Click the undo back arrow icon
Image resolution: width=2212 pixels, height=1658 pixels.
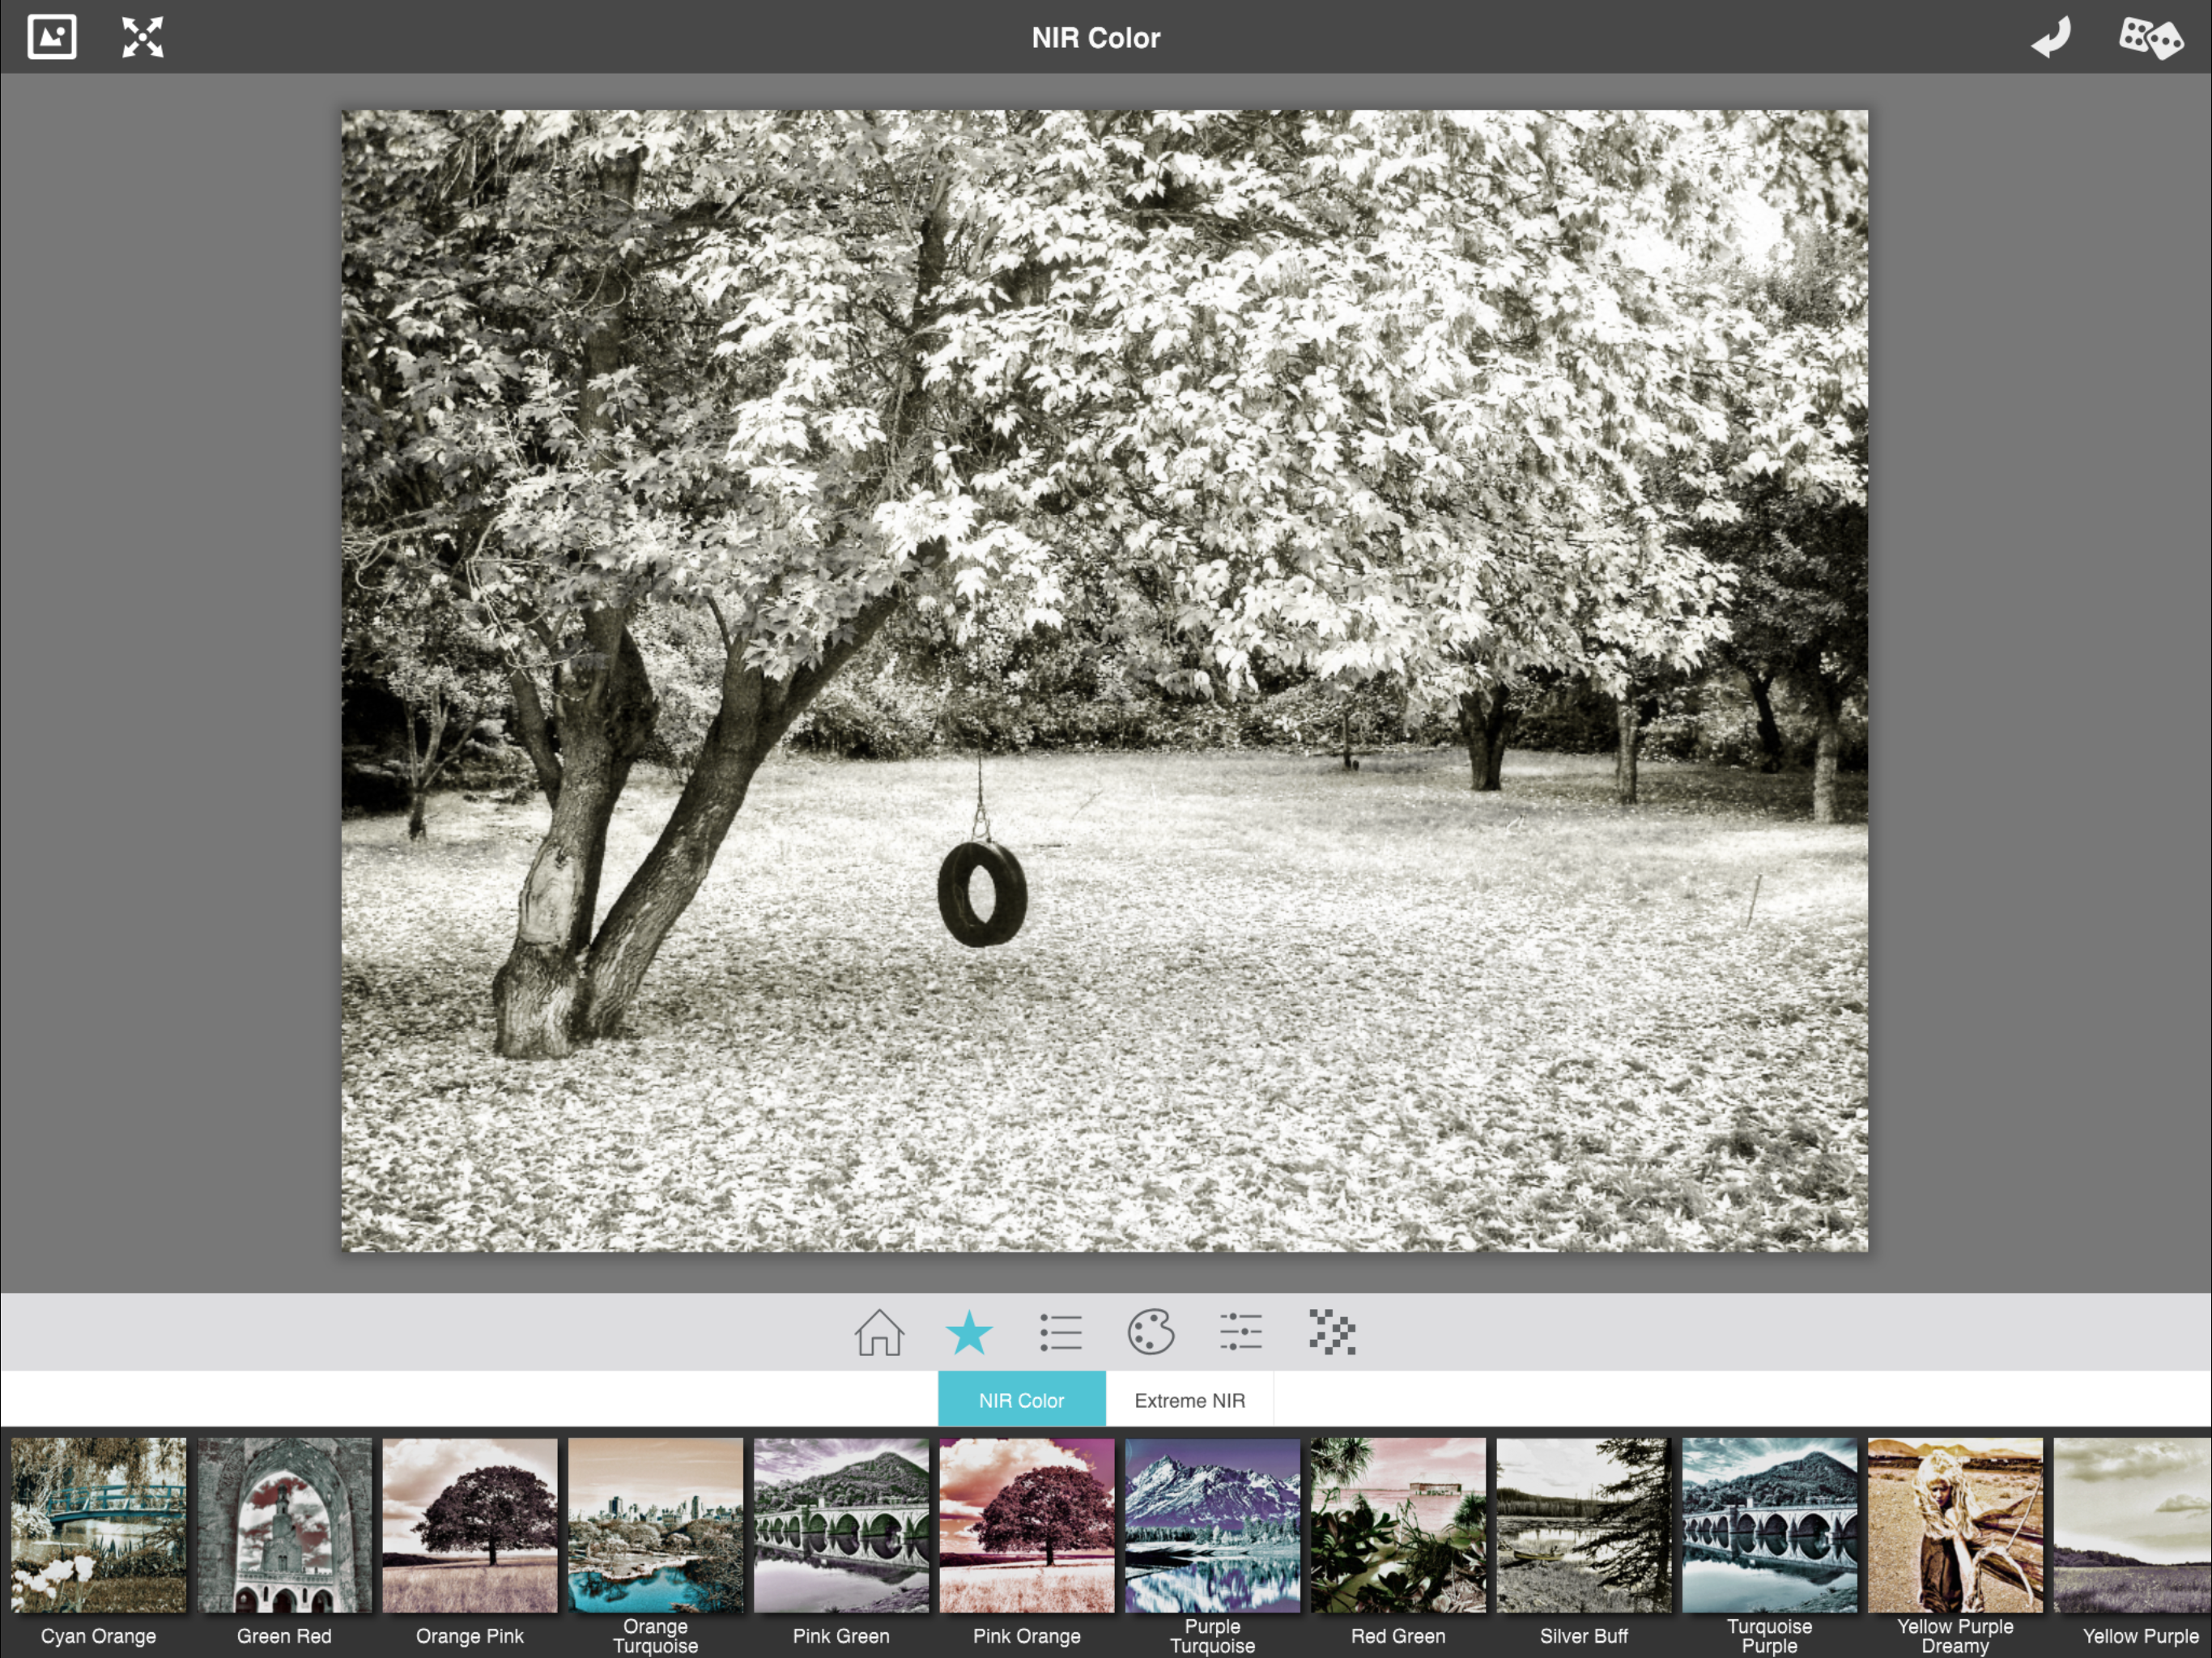pos(2051,38)
